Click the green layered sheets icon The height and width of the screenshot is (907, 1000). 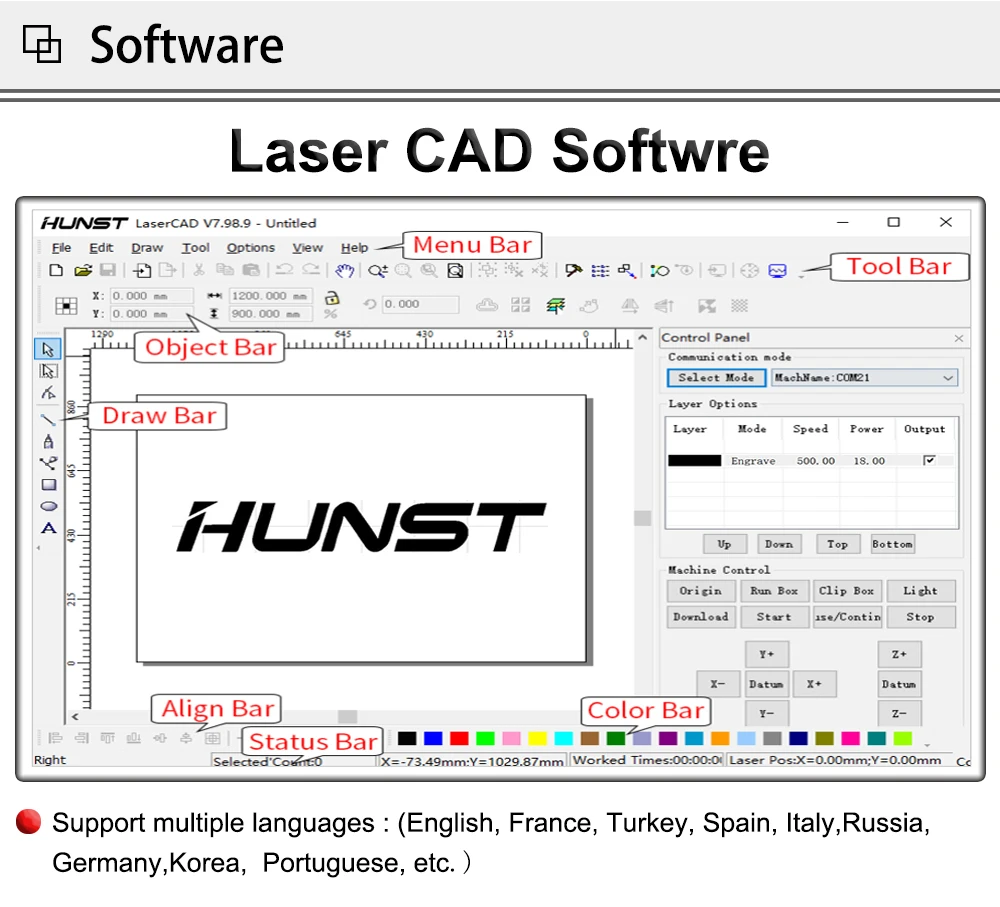click(555, 306)
